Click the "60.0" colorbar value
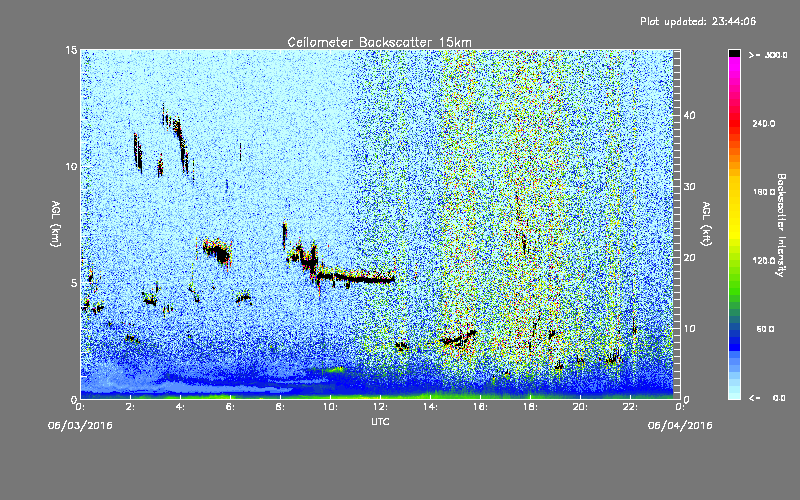Viewport: 800px width, 500px height. point(765,329)
